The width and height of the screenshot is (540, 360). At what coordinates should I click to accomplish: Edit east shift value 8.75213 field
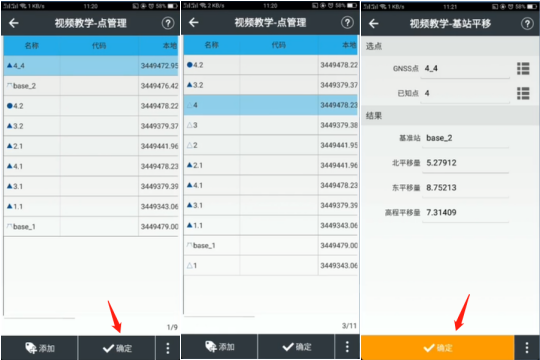(465, 188)
